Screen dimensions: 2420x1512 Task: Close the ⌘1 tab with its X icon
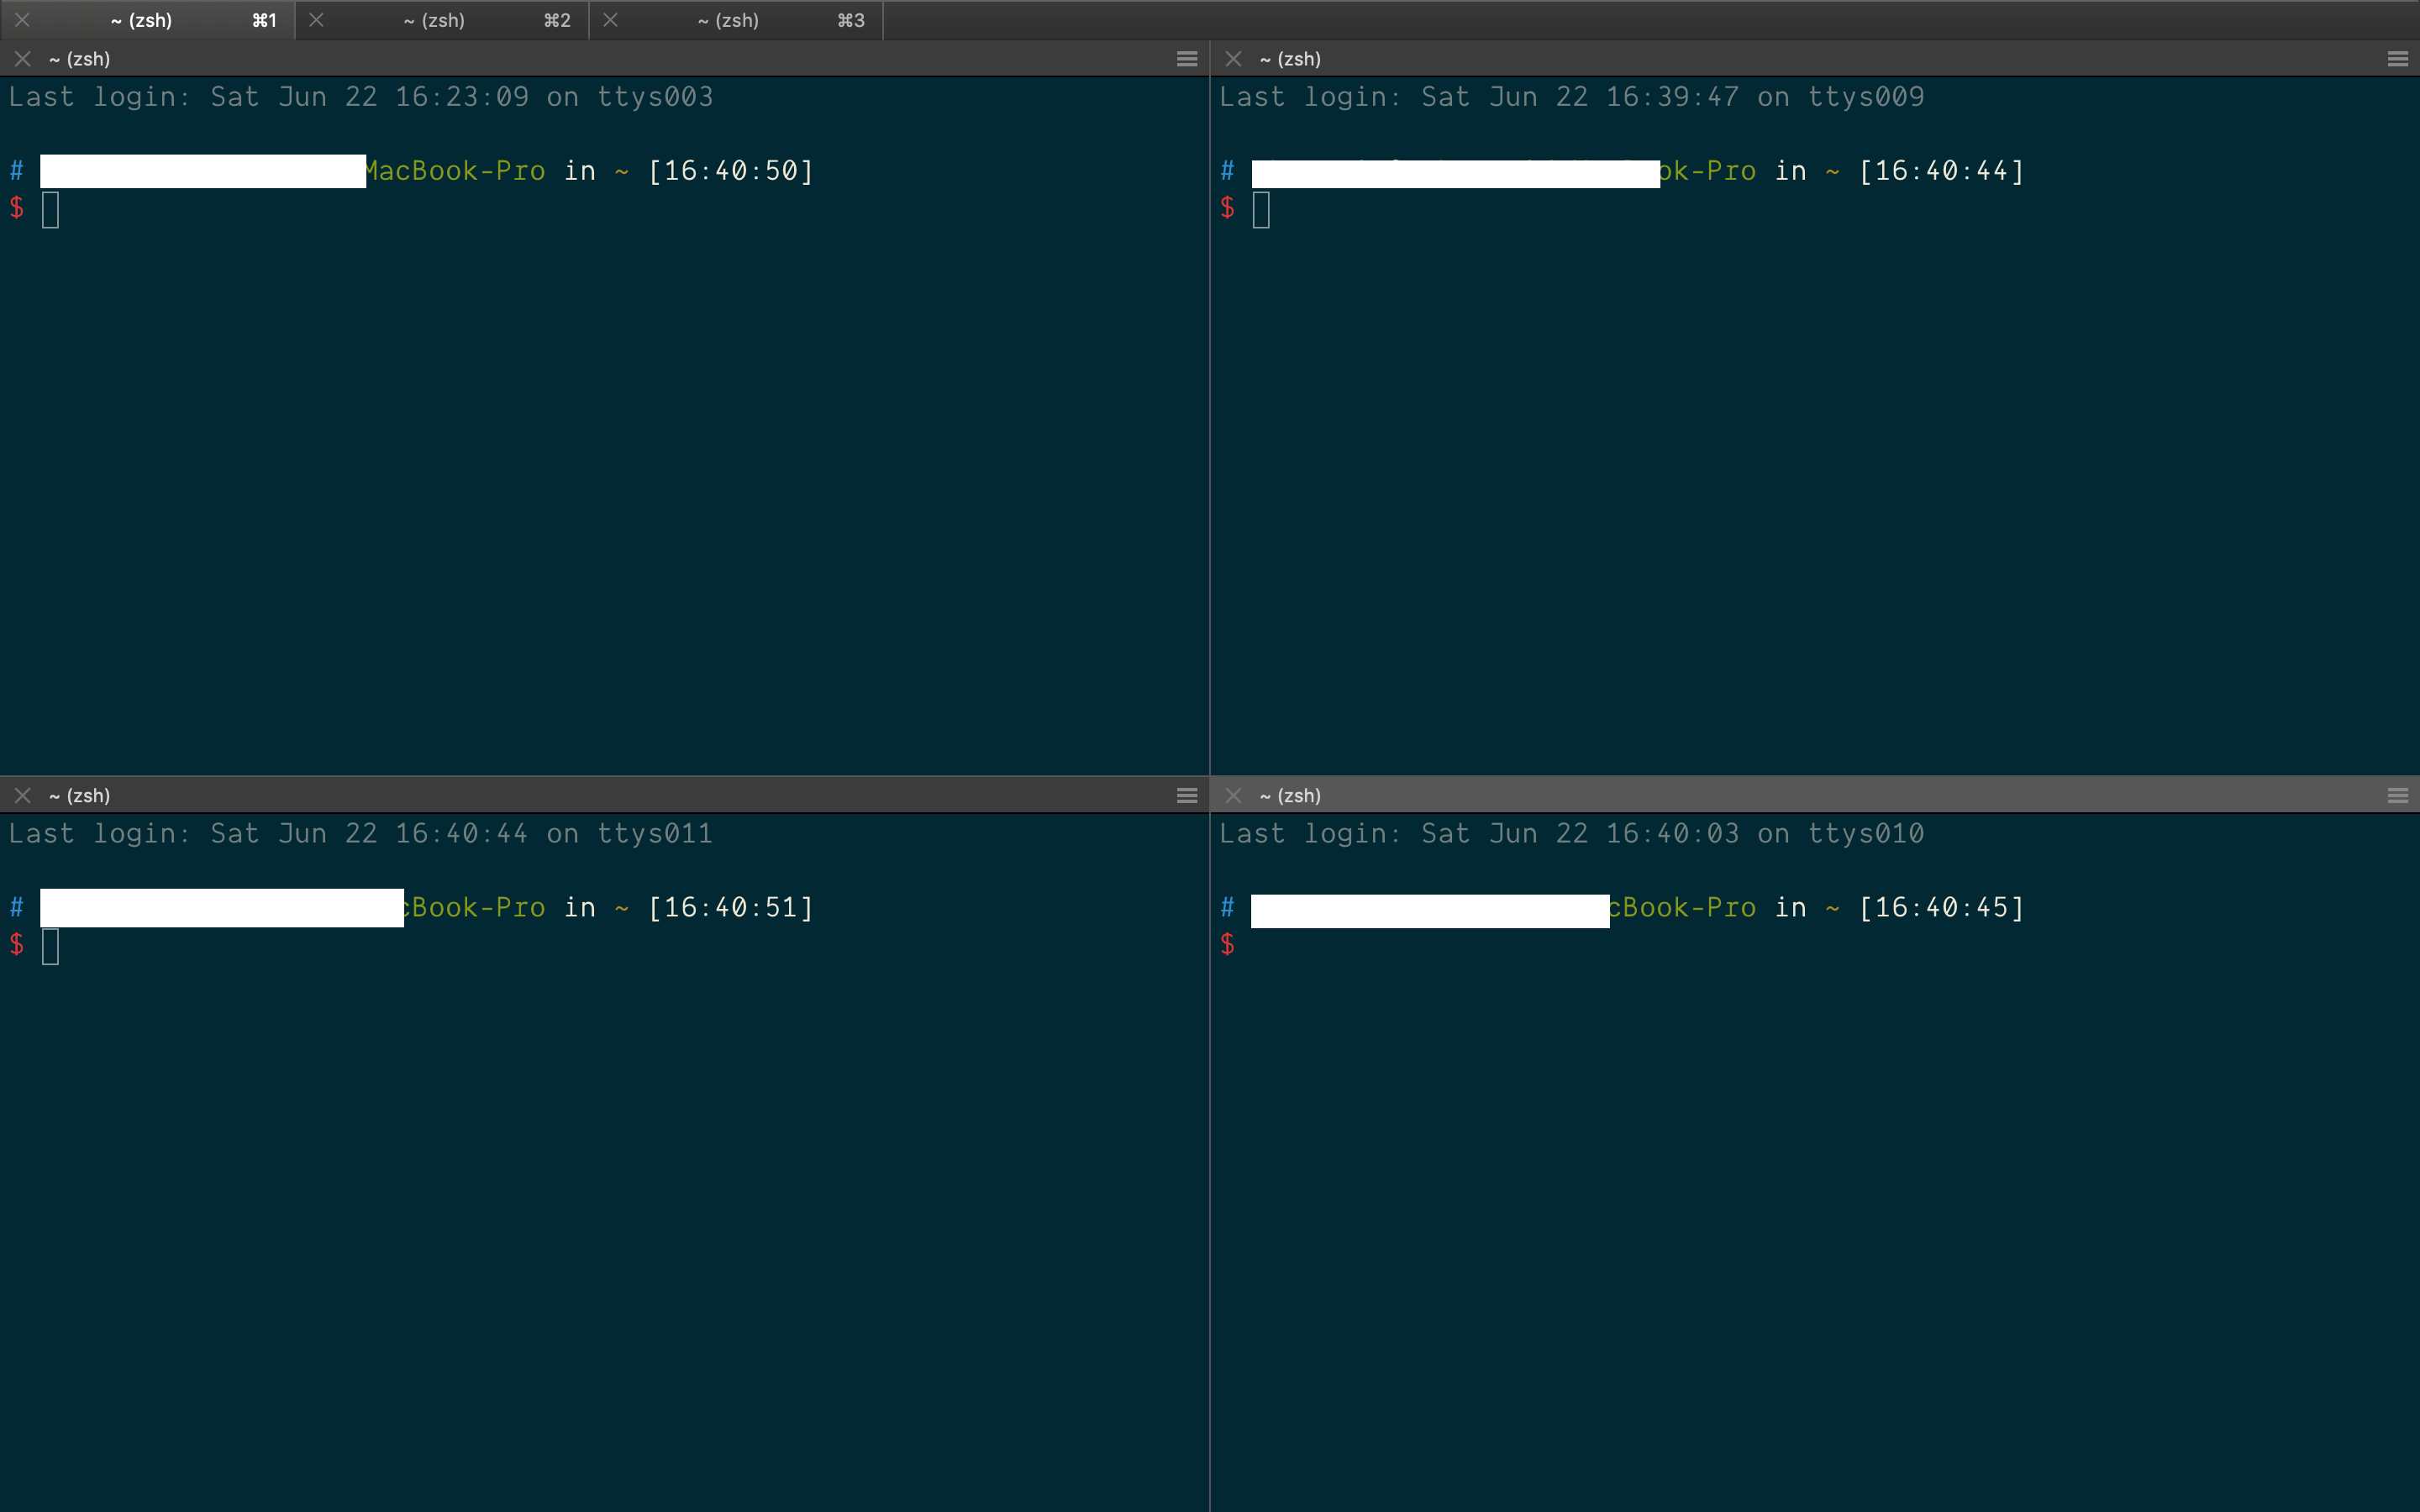pos(22,20)
